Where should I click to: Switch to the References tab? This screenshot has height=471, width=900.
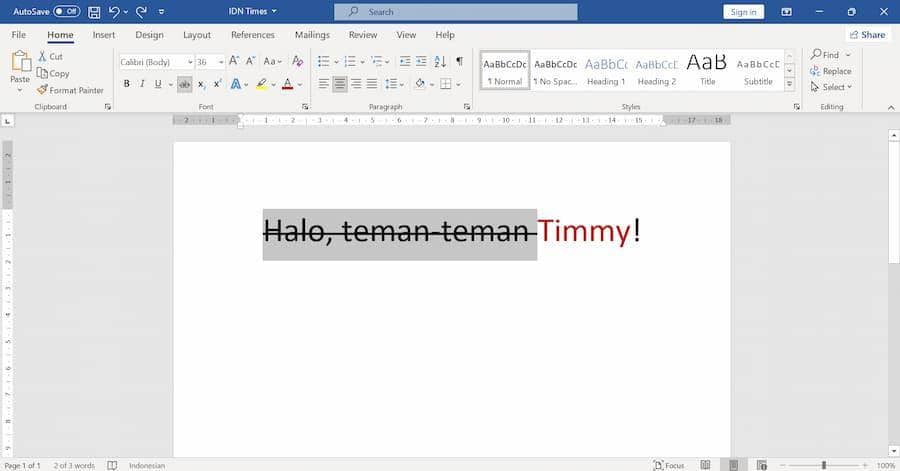(253, 35)
